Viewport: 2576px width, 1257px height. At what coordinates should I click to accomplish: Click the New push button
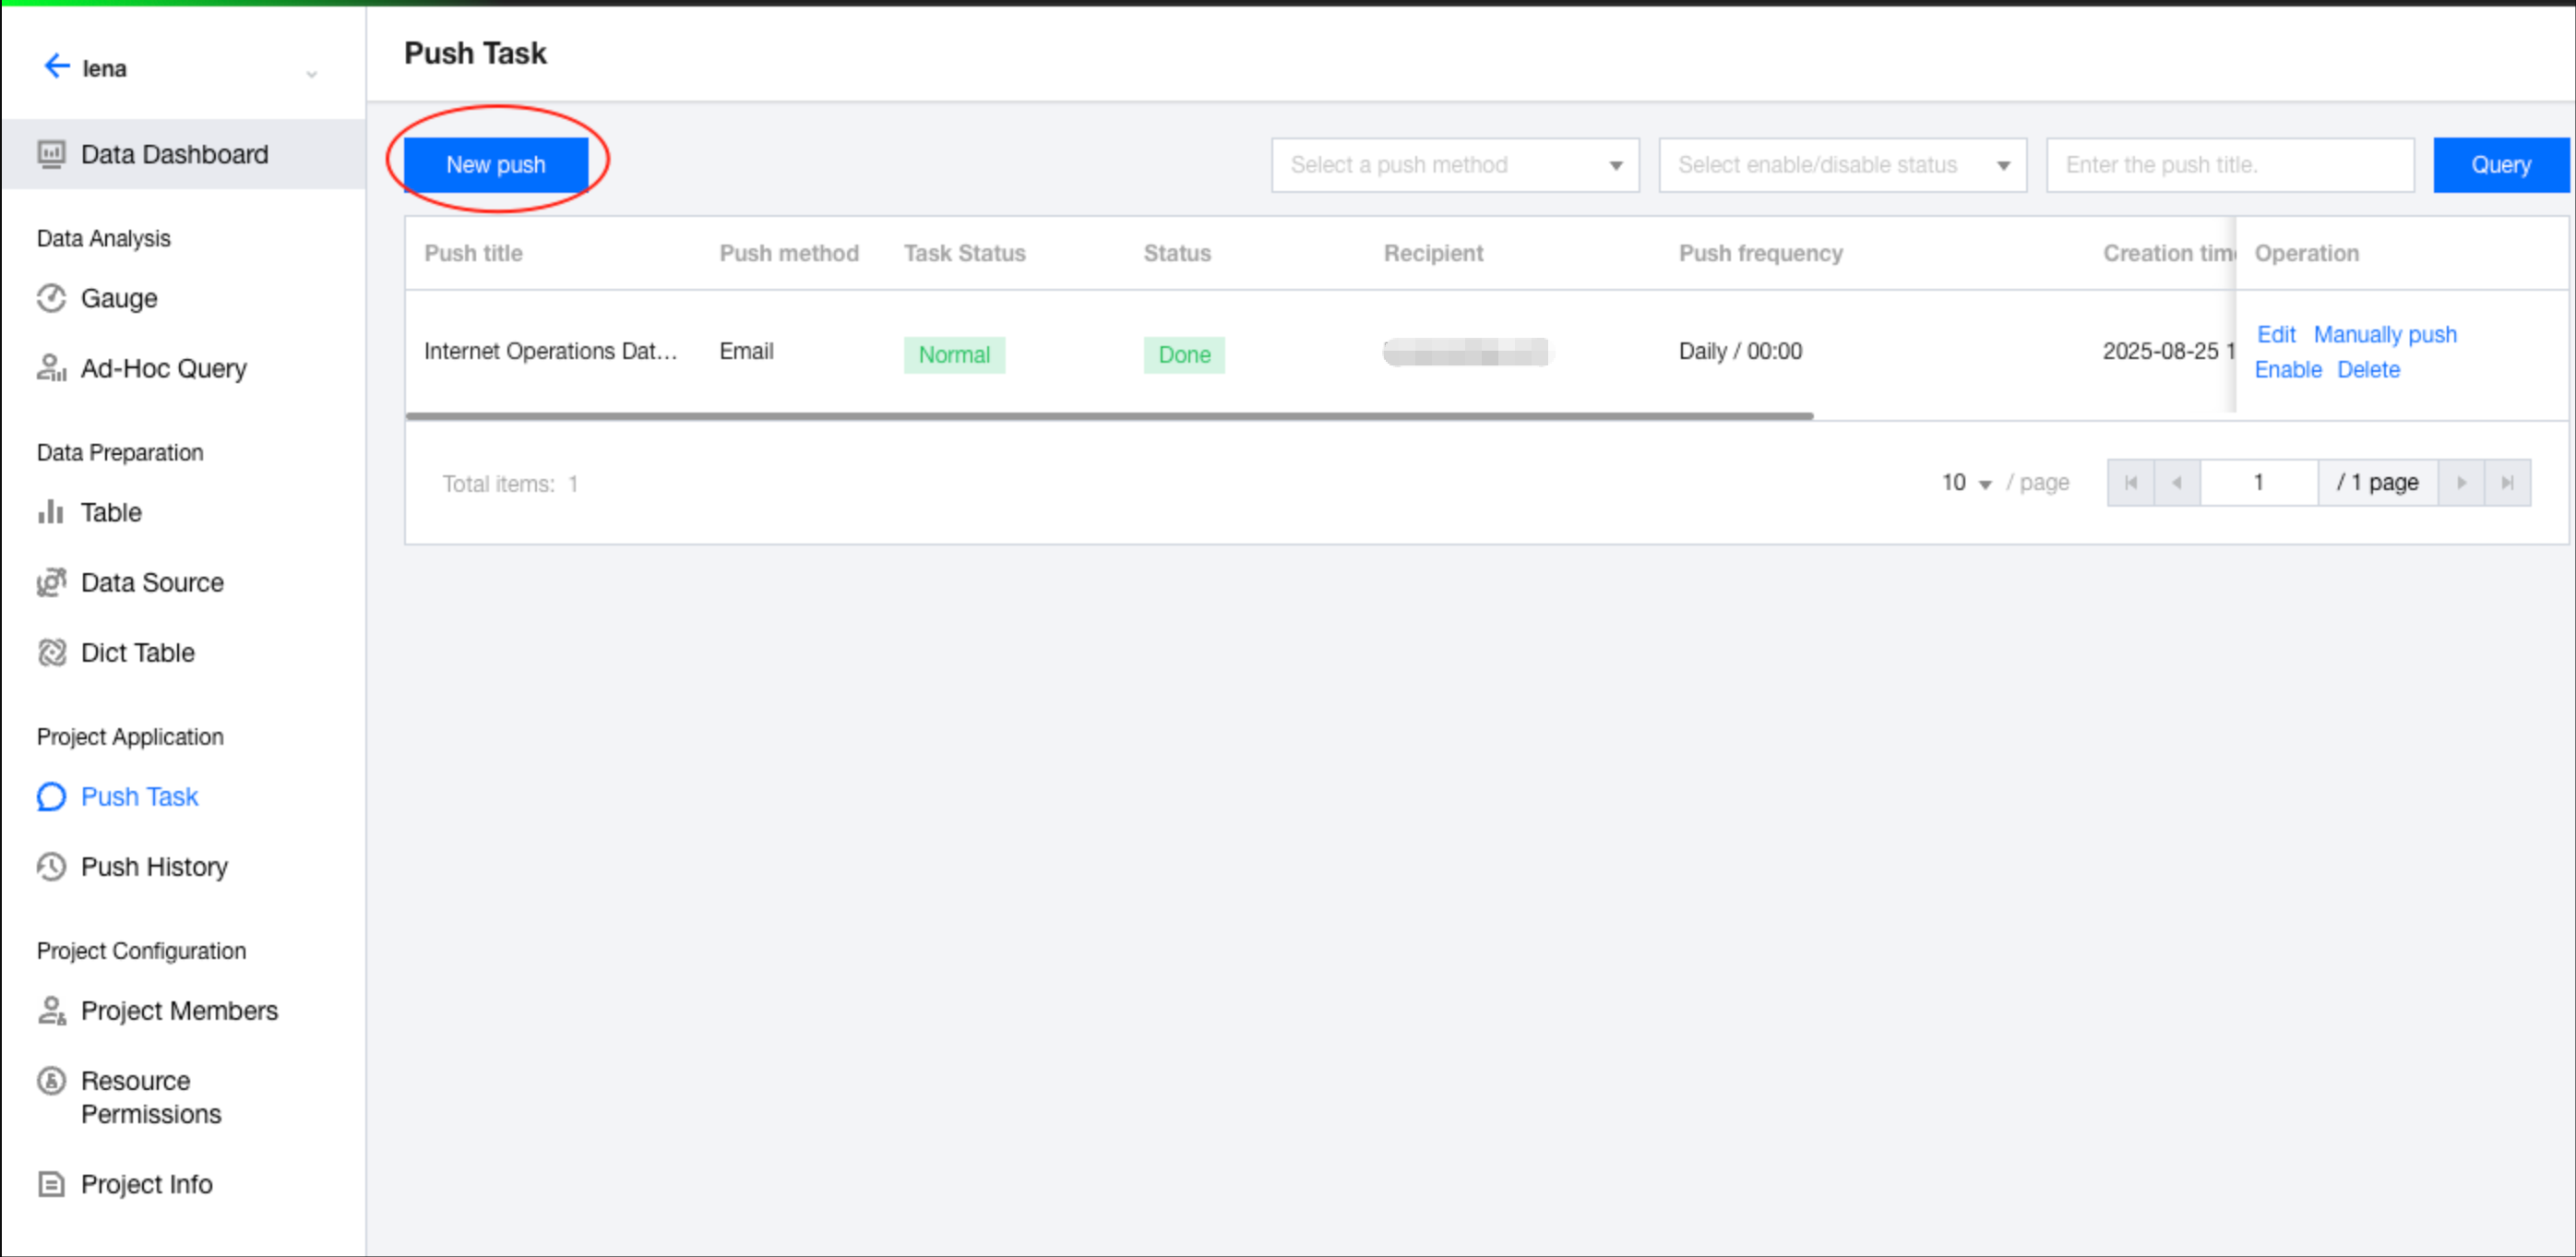point(495,164)
